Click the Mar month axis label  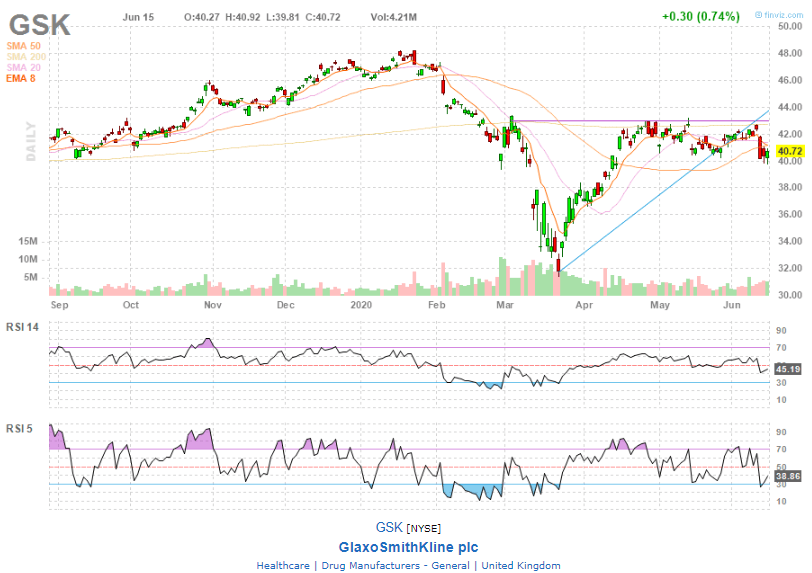point(505,305)
